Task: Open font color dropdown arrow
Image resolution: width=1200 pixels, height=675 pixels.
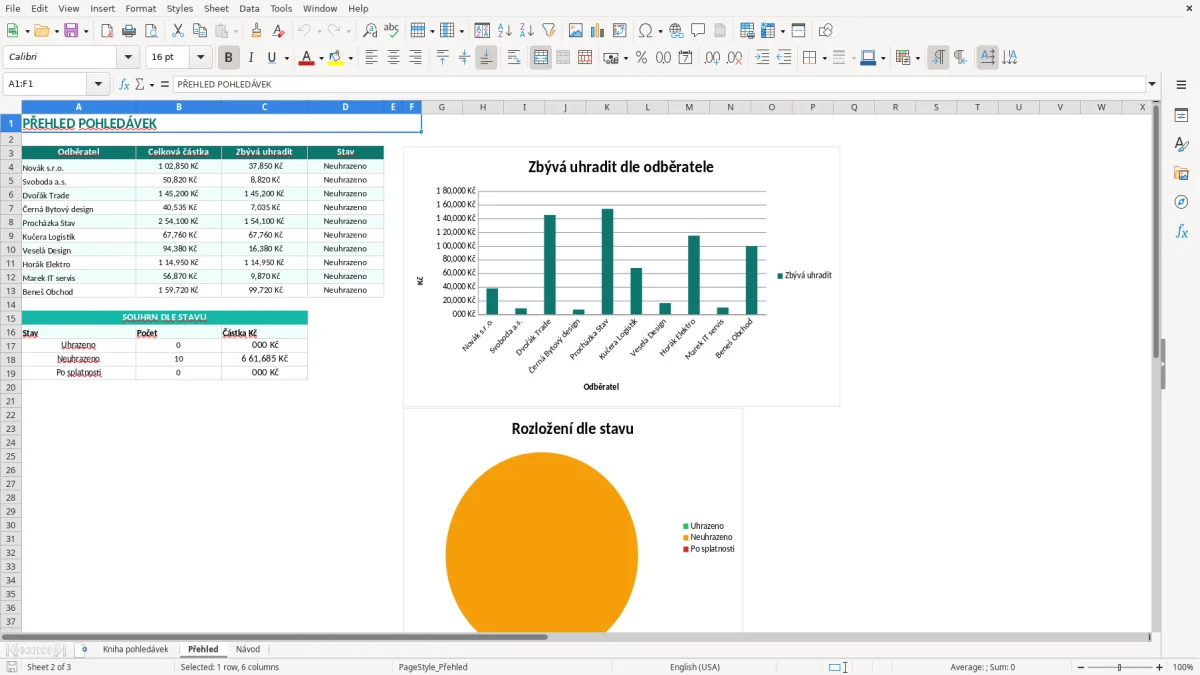Action: [x=321, y=59]
